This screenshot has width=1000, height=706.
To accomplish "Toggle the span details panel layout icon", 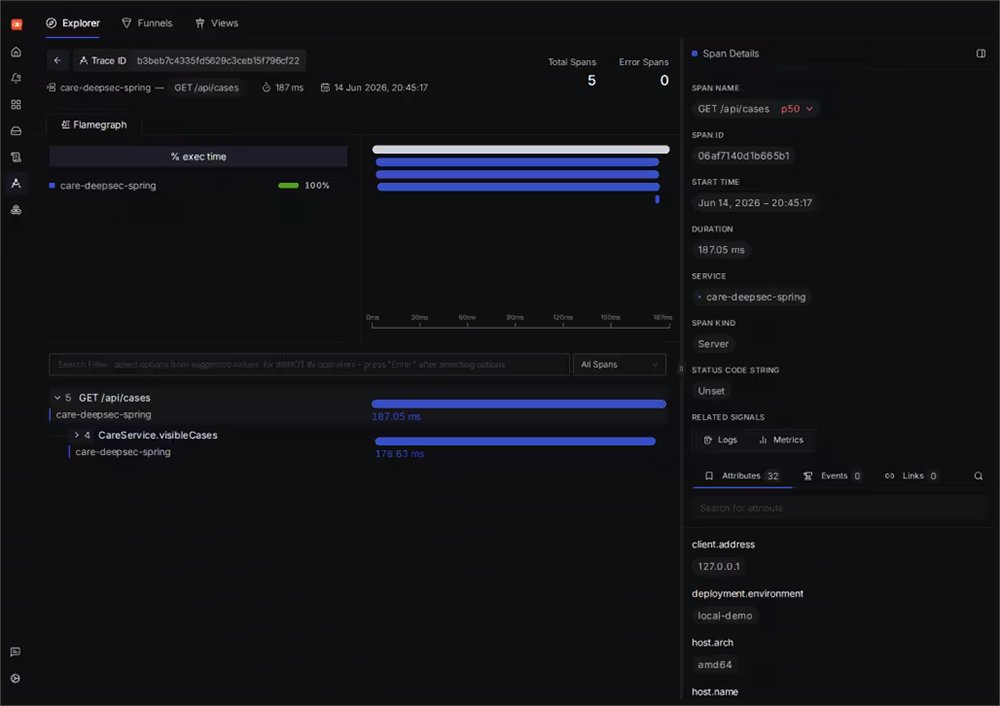I will 981,54.
